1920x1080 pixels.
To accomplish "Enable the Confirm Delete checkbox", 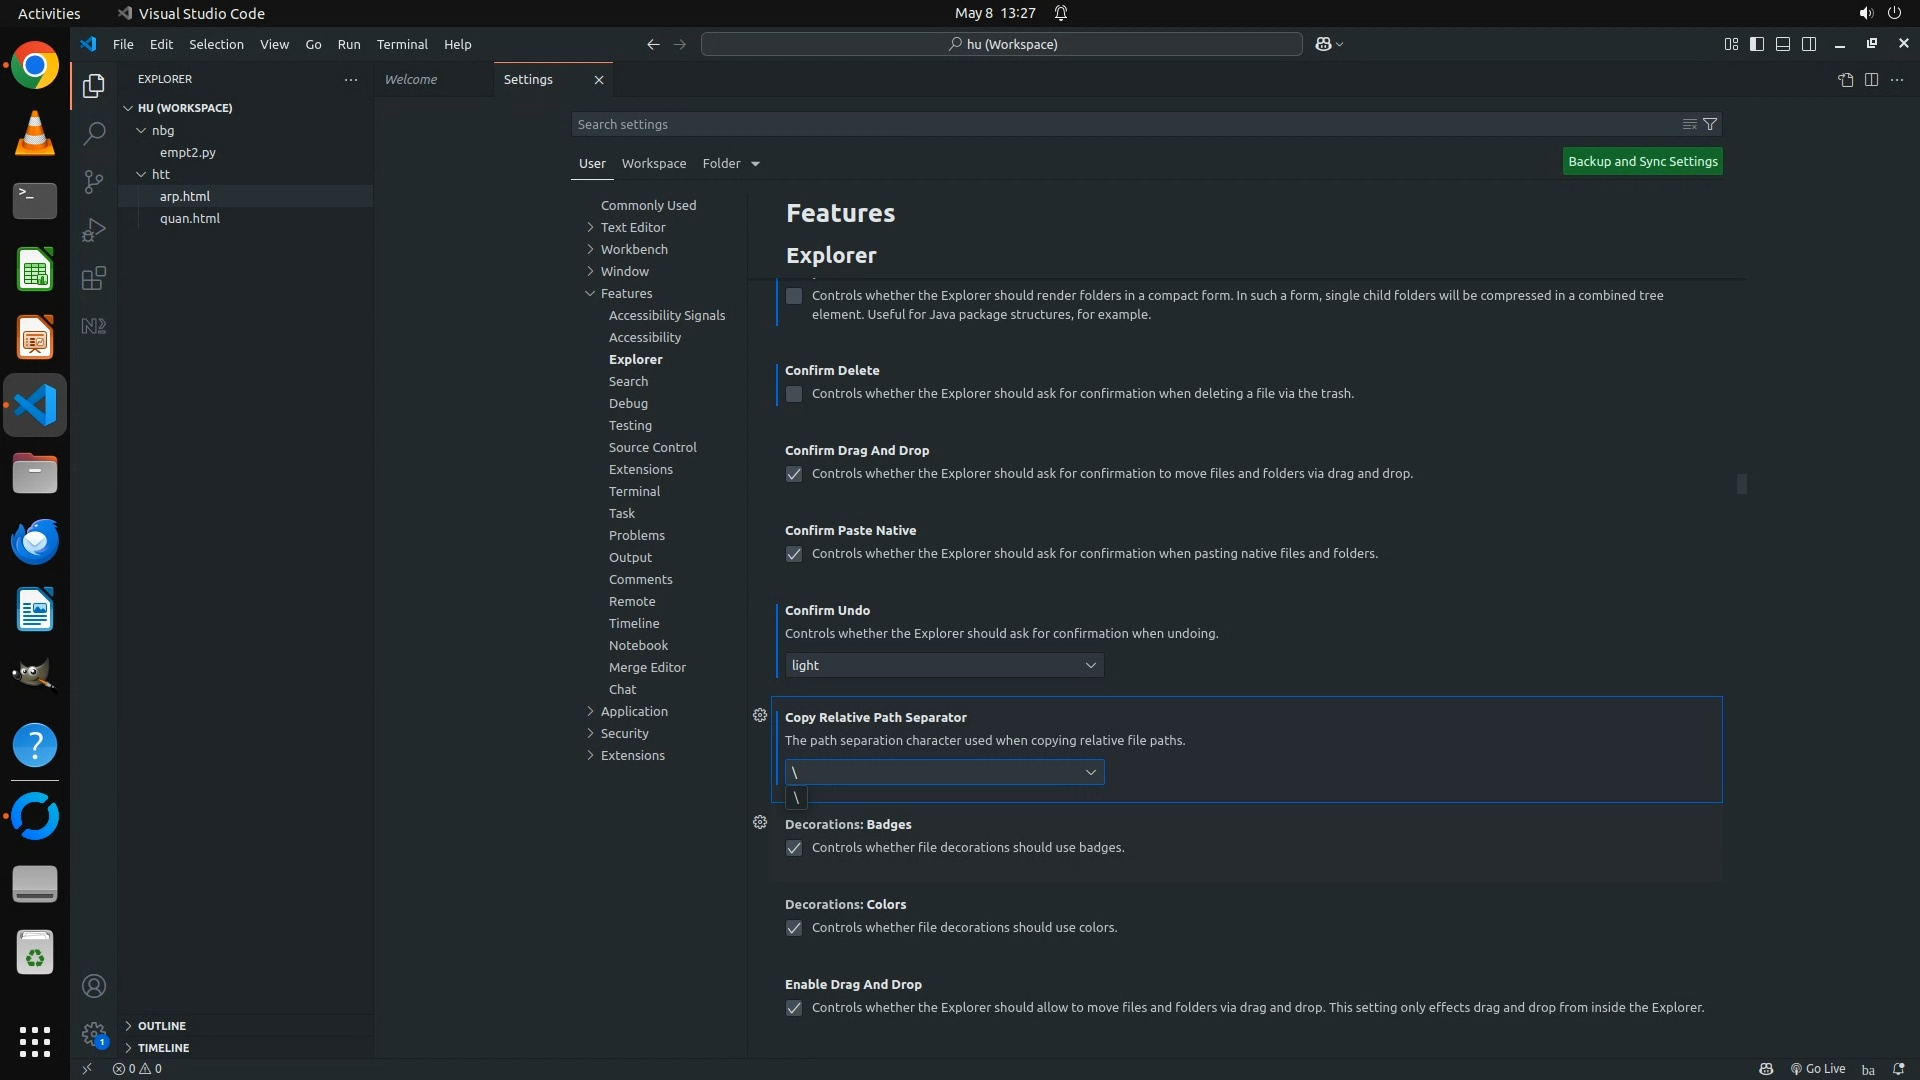I will point(794,394).
